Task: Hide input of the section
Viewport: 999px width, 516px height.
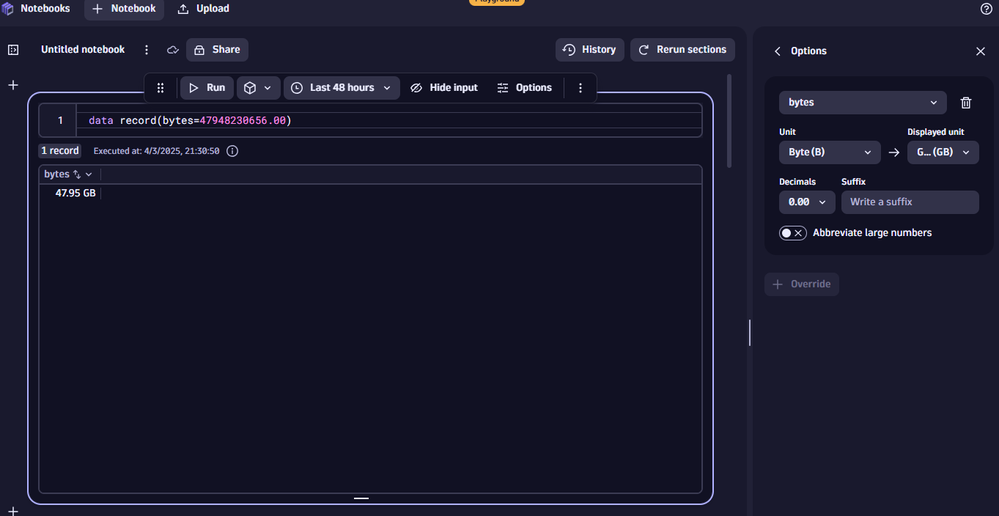Action: click(x=443, y=88)
